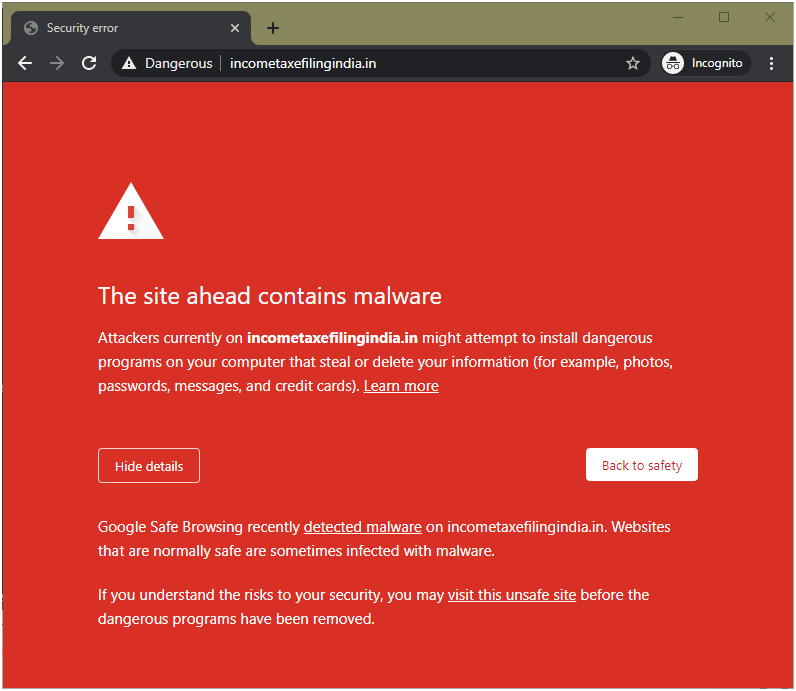Minimize the browser window
Screen dimensions: 796x691
click(x=678, y=17)
